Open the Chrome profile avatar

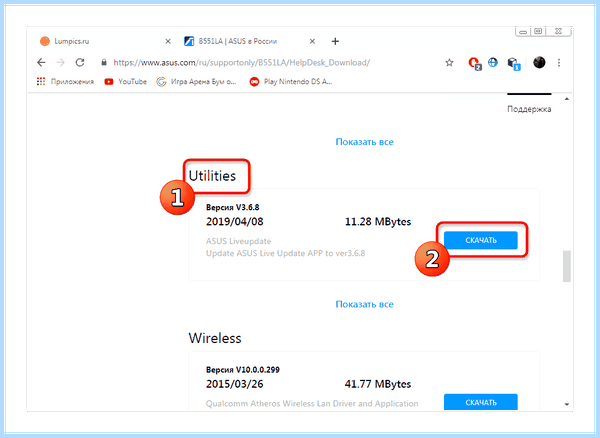tap(539, 62)
